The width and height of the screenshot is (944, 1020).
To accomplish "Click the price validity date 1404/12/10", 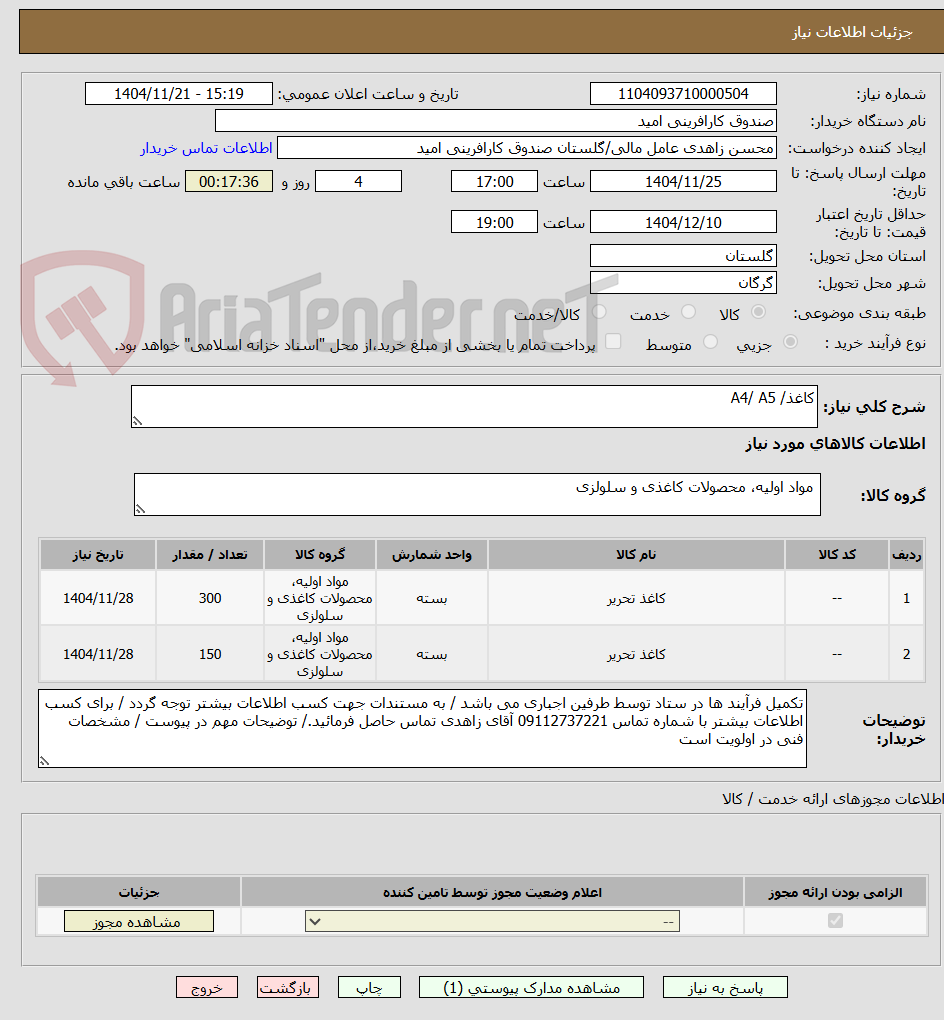I will click(683, 222).
